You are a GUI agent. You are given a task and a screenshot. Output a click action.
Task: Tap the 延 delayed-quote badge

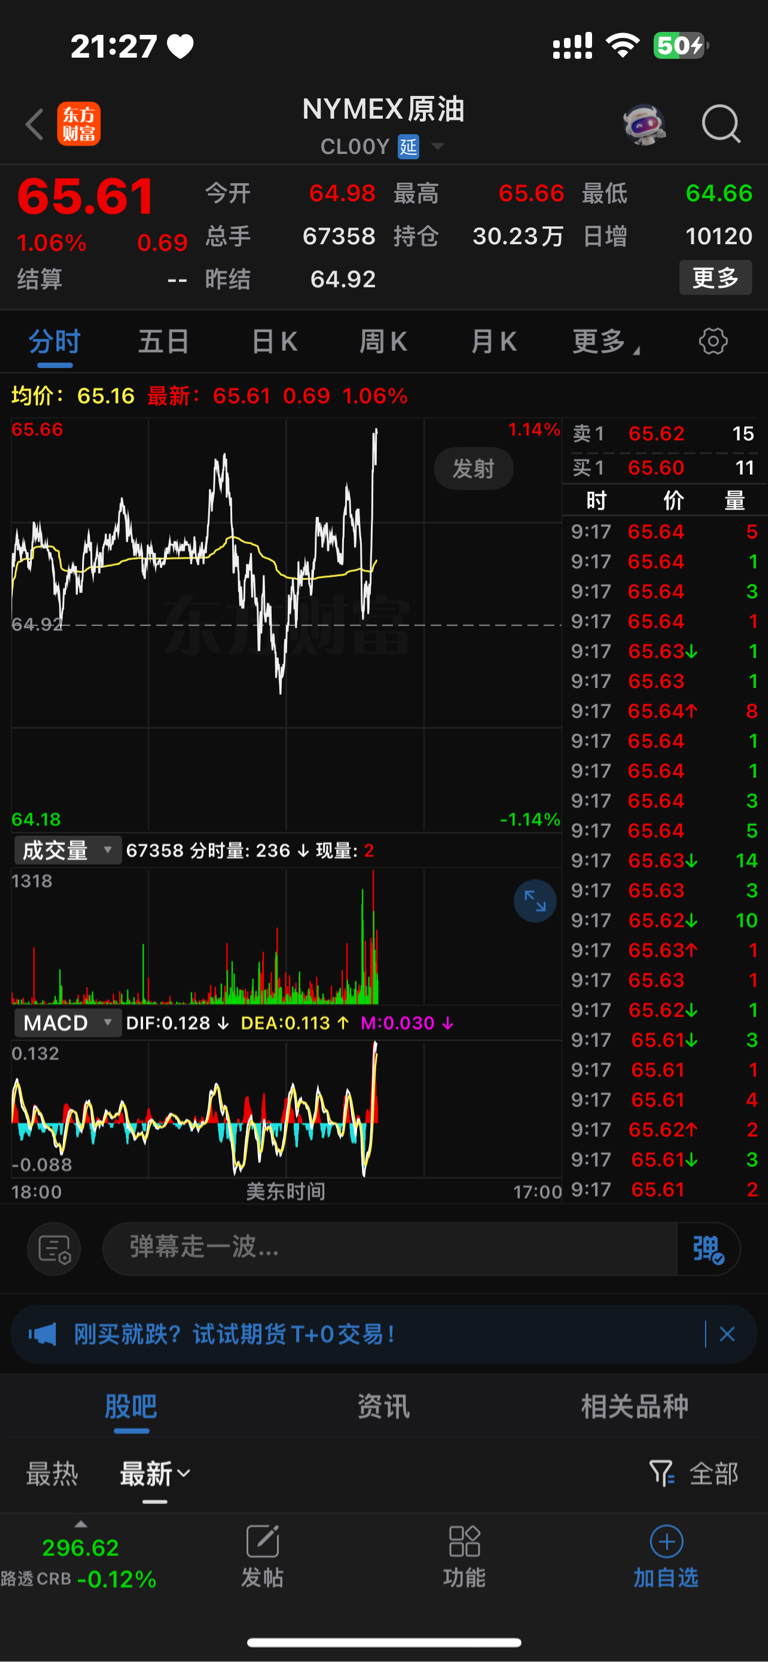408,147
